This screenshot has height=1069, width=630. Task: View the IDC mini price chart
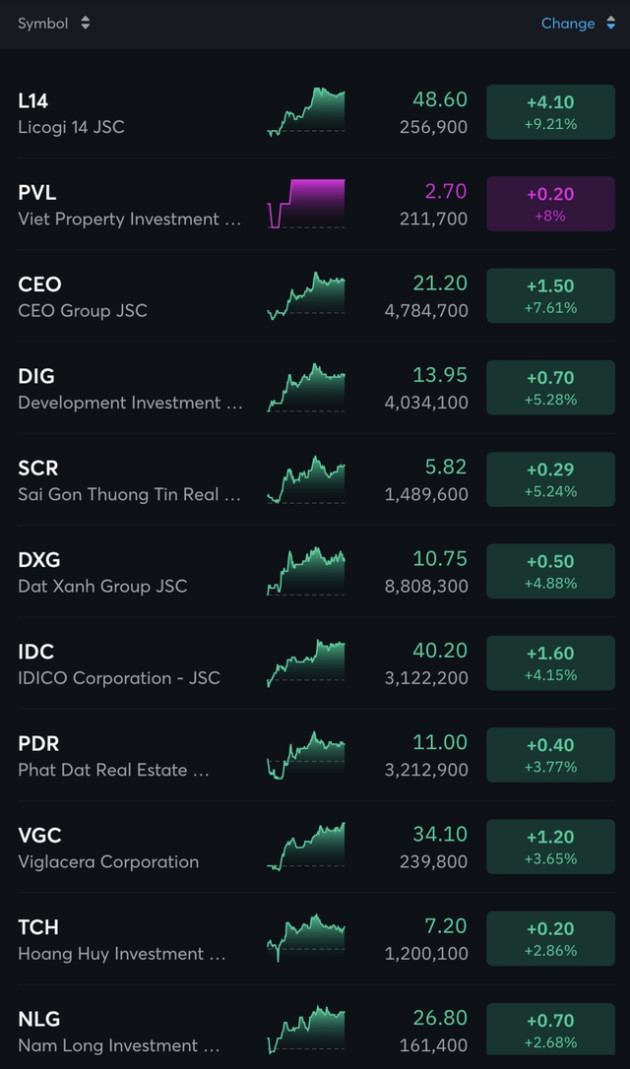pos(306,663)
